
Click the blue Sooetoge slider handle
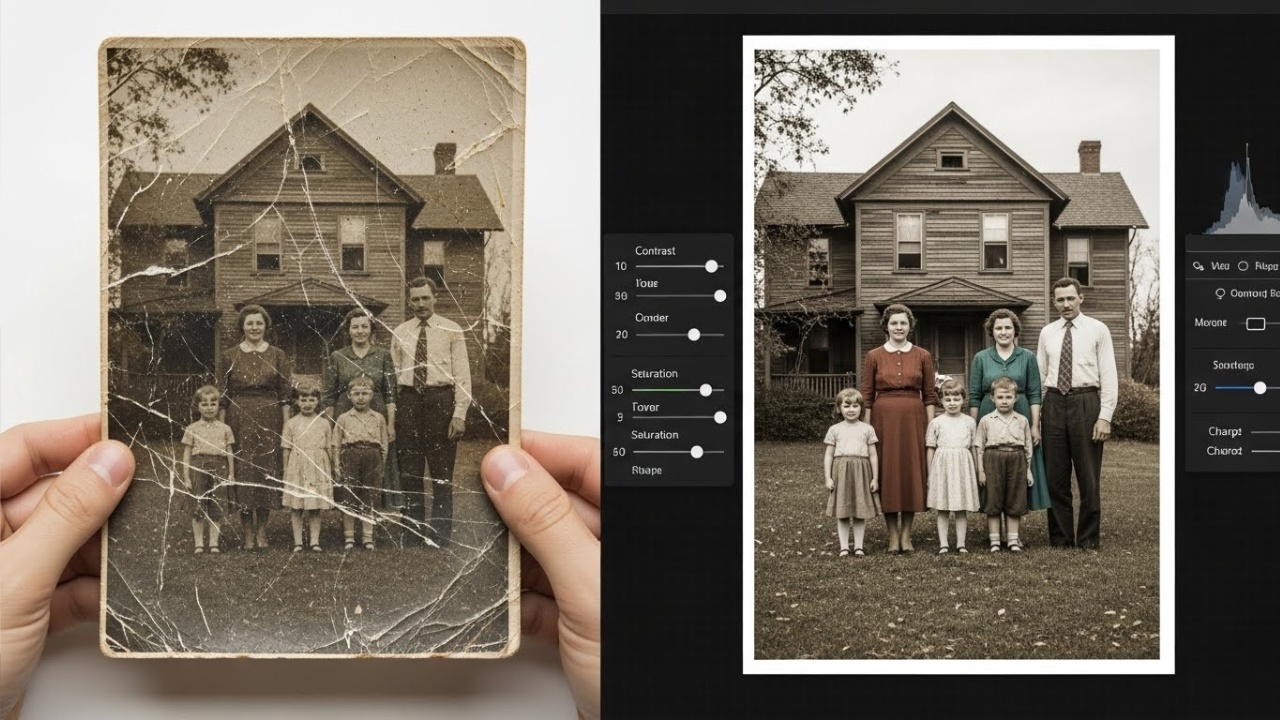click(1260, 387)
